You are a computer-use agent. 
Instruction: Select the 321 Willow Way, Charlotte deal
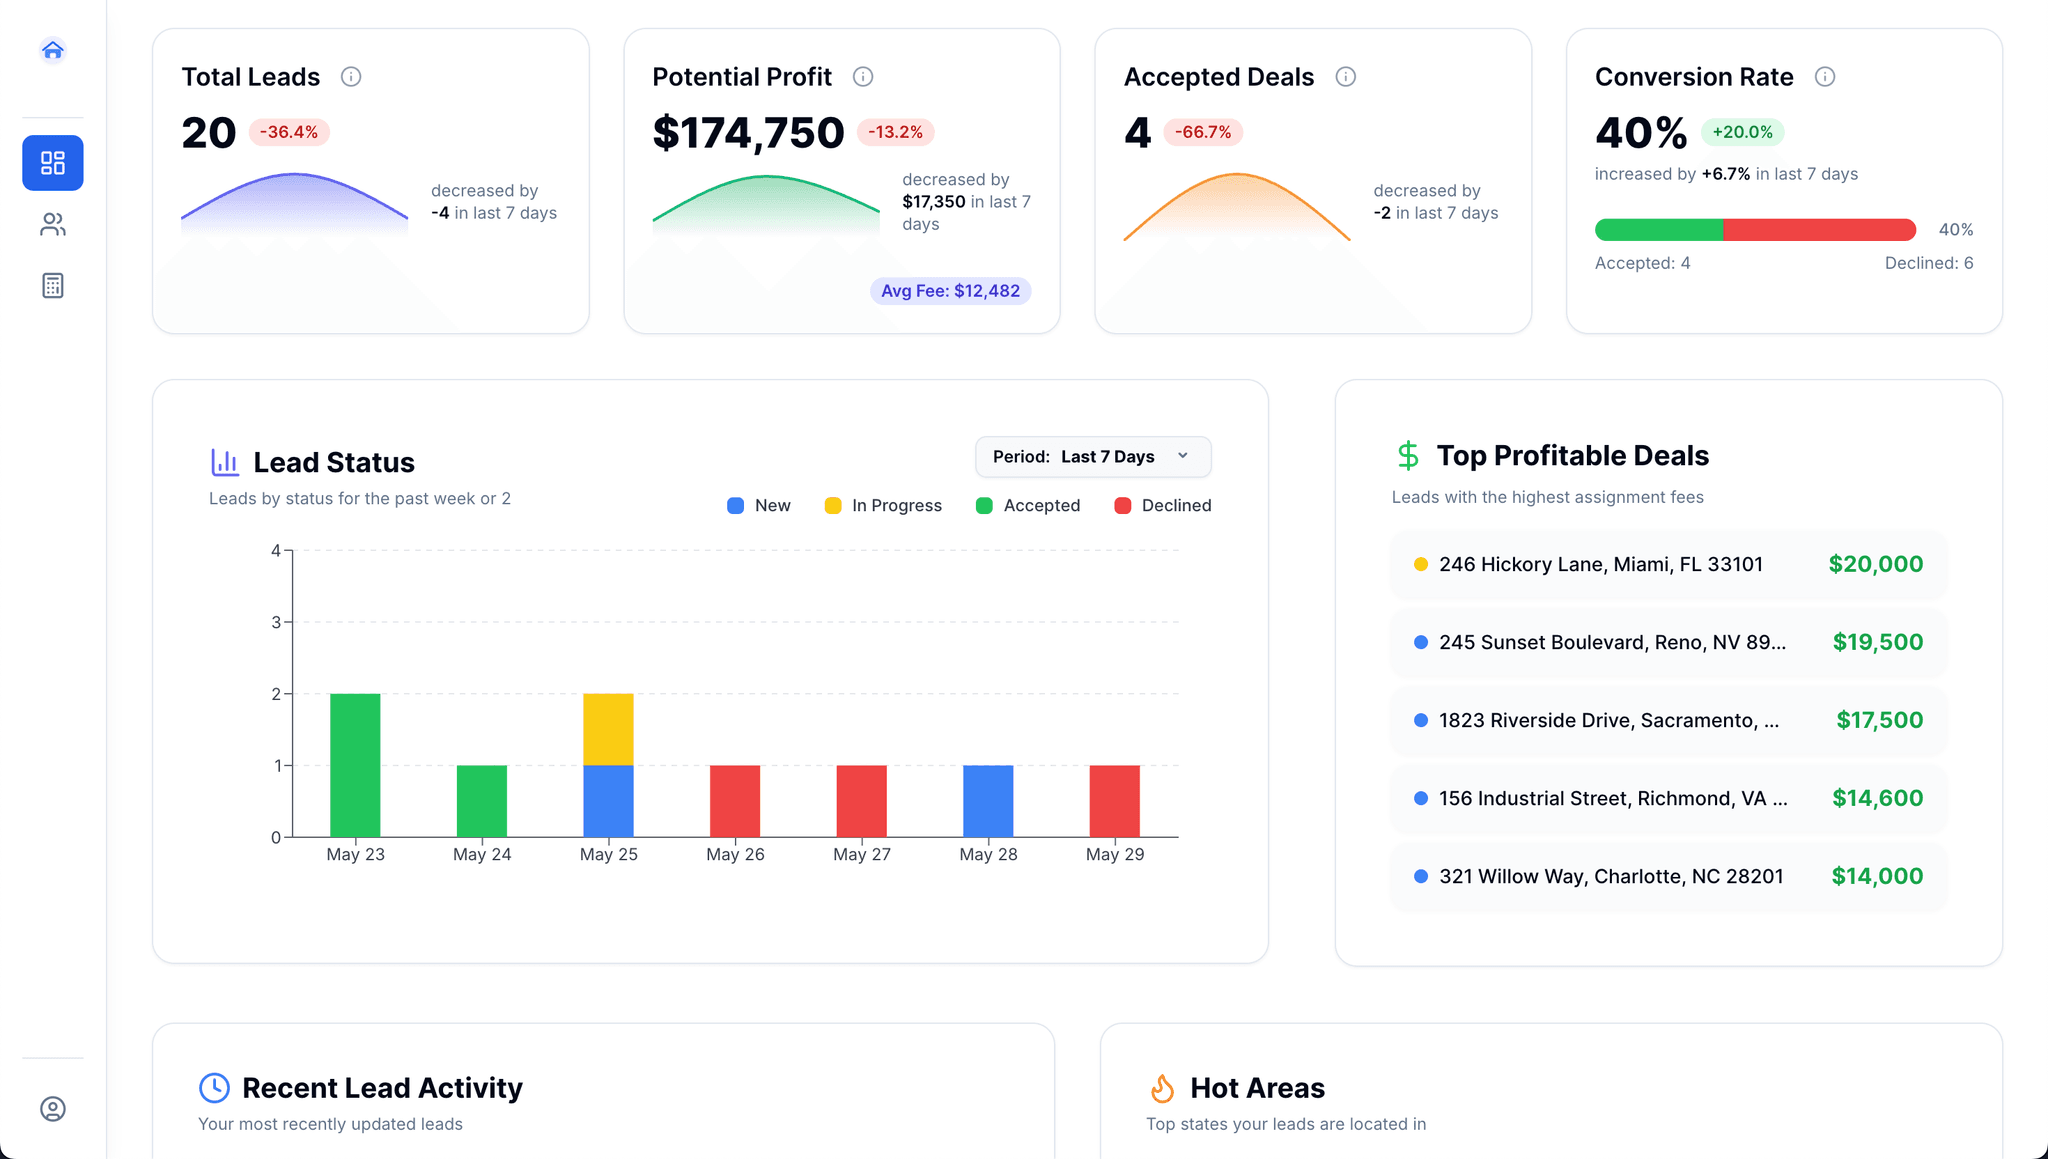pyautogui.click(x=1668, y=876)
